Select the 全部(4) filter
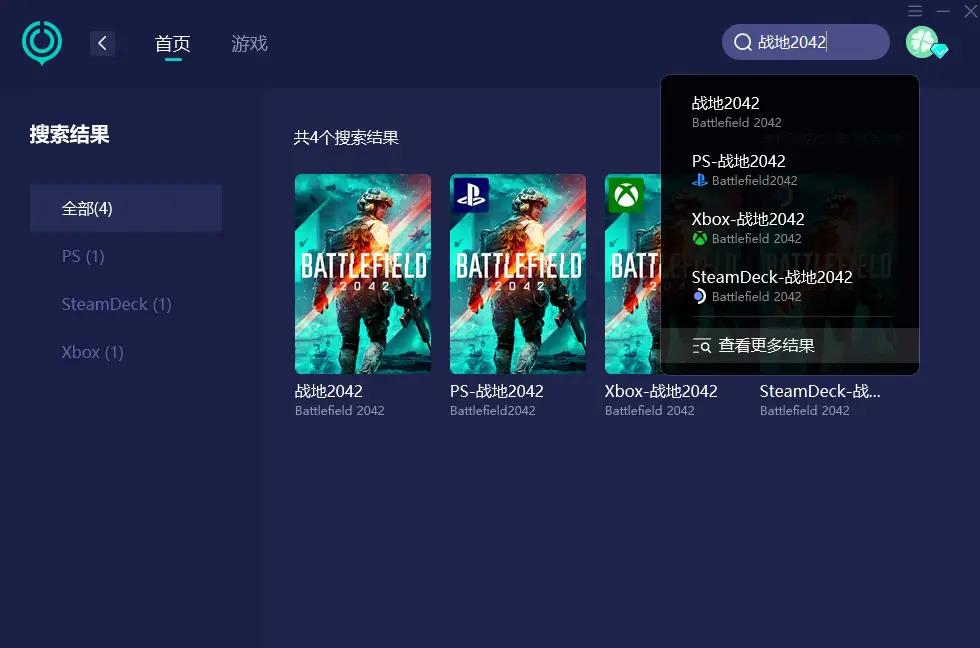This screenshot has height=648, width=980. [126, 208]
